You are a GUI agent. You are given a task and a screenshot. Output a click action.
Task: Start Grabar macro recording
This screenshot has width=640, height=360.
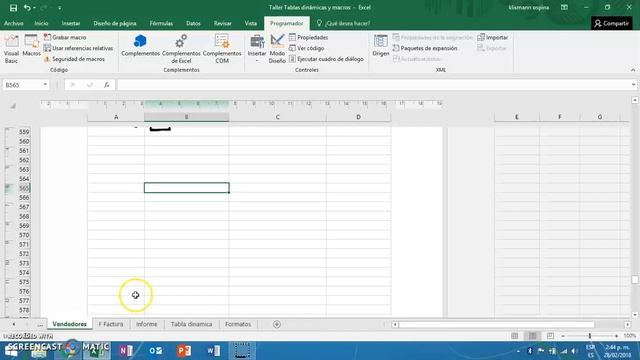pyautogui.click(x=65, y=37)
